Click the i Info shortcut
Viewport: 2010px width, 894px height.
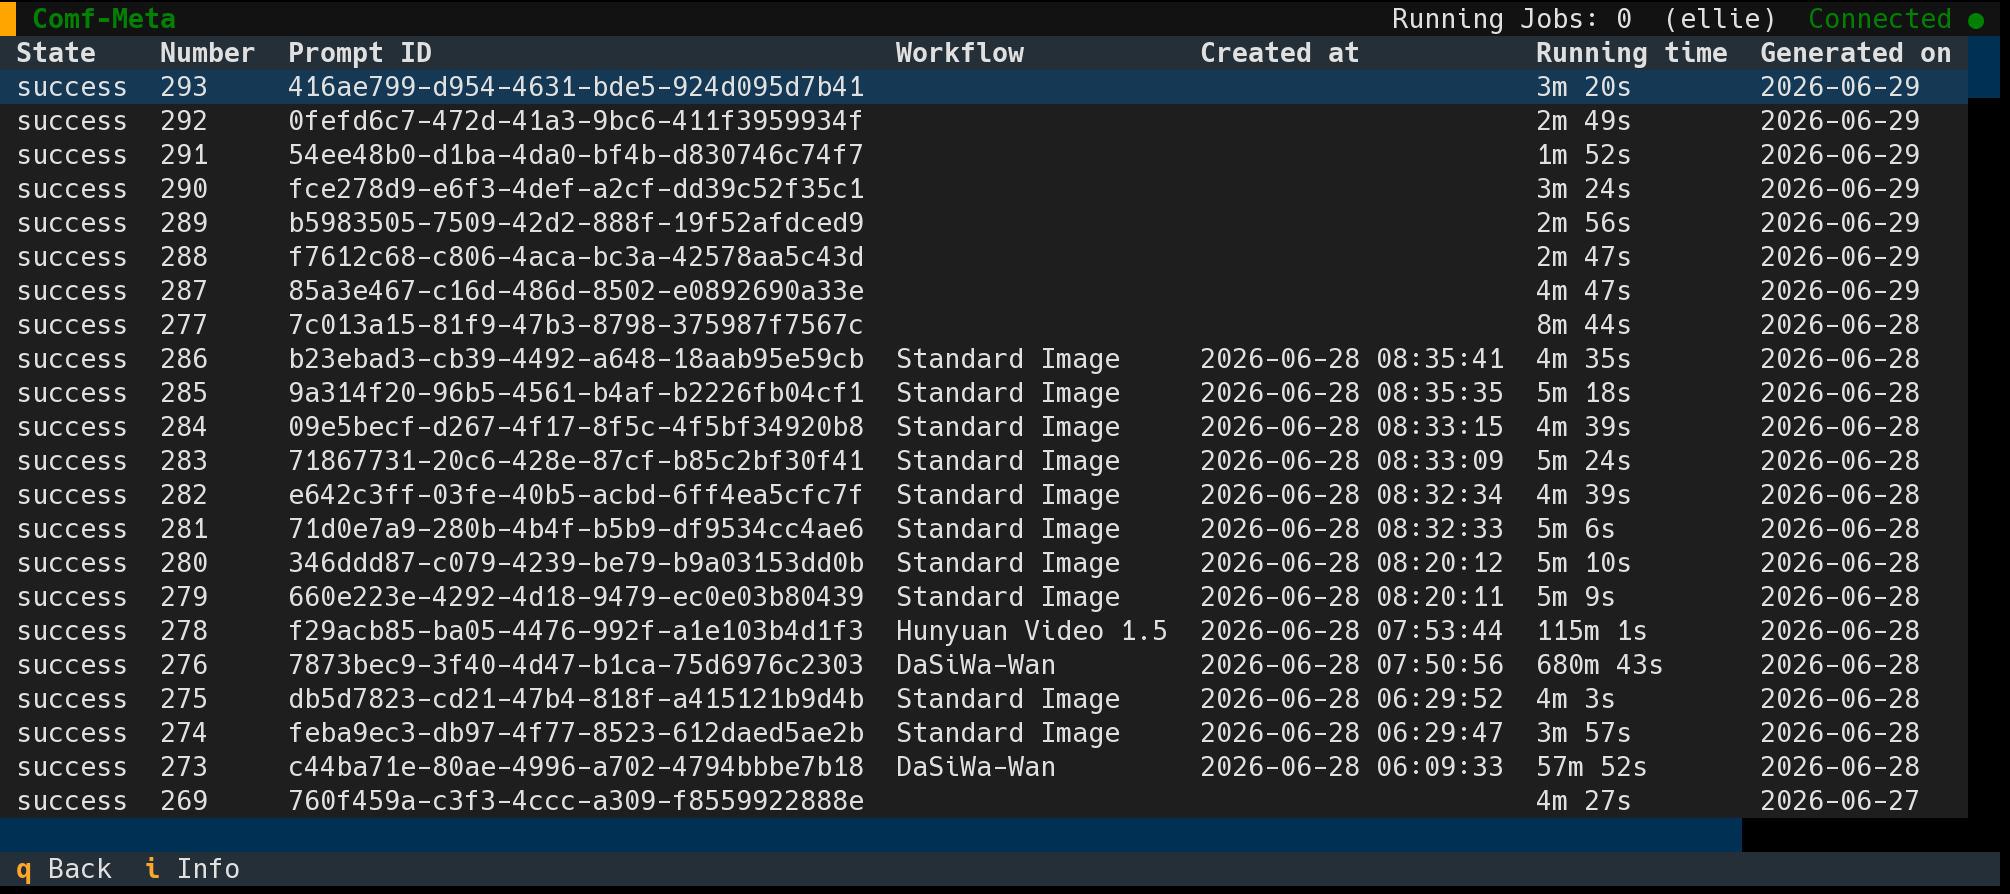point(193,869)
